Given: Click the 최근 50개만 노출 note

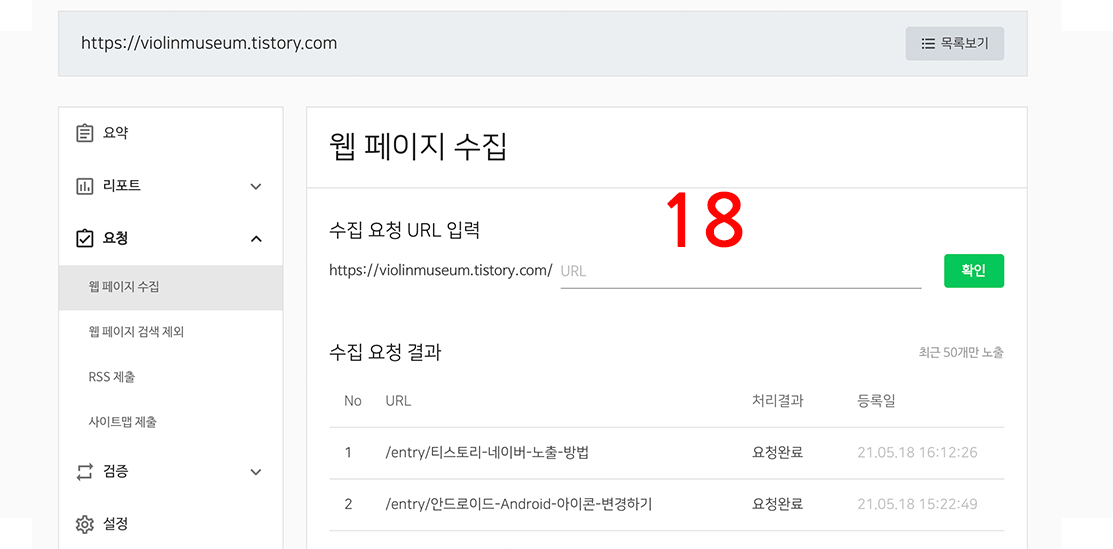Looking at the screenshot, I should (x=961, y=352).
